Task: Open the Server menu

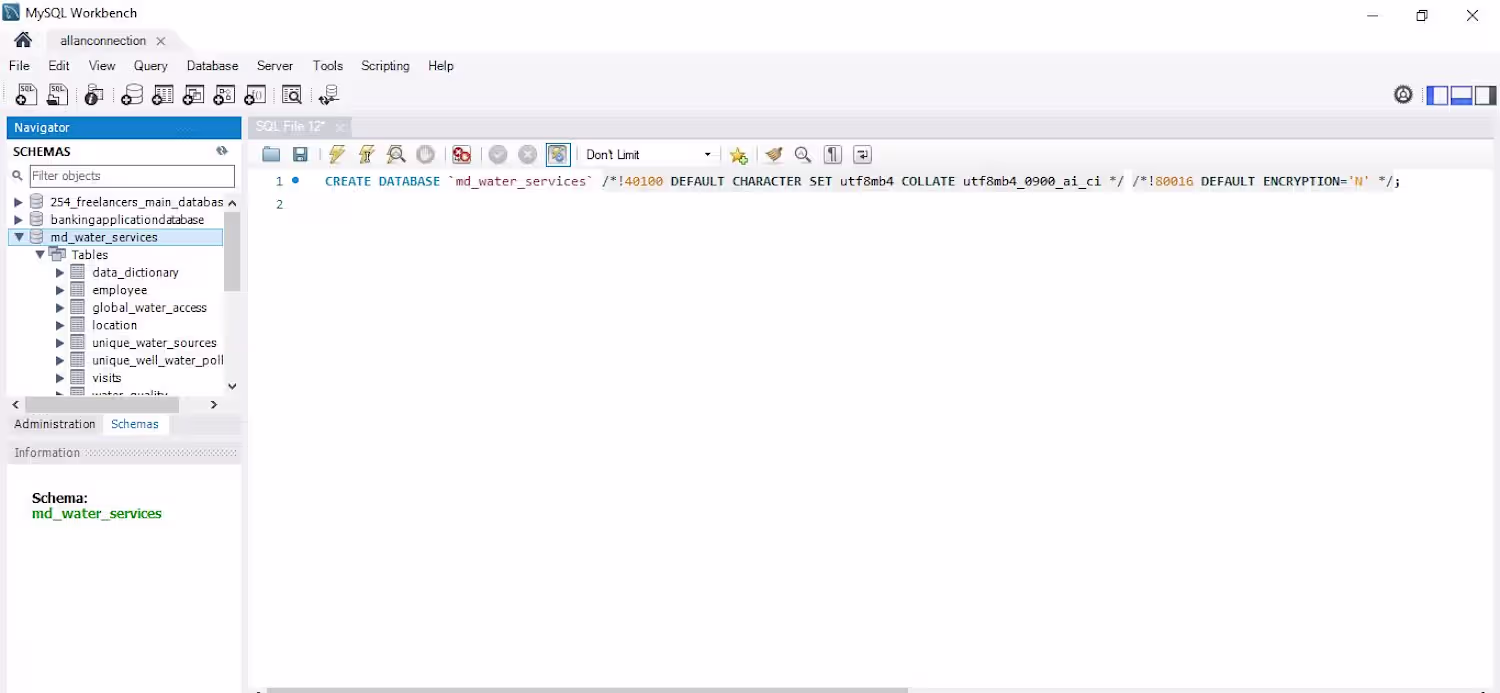Action: [275, 66]
